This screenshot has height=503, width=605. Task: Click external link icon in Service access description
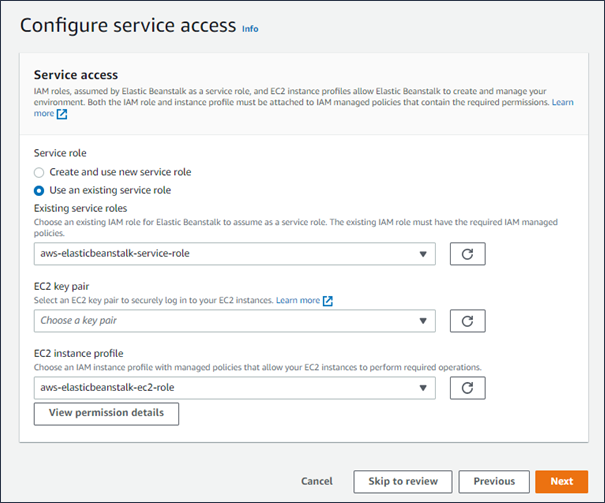(62, 114)
